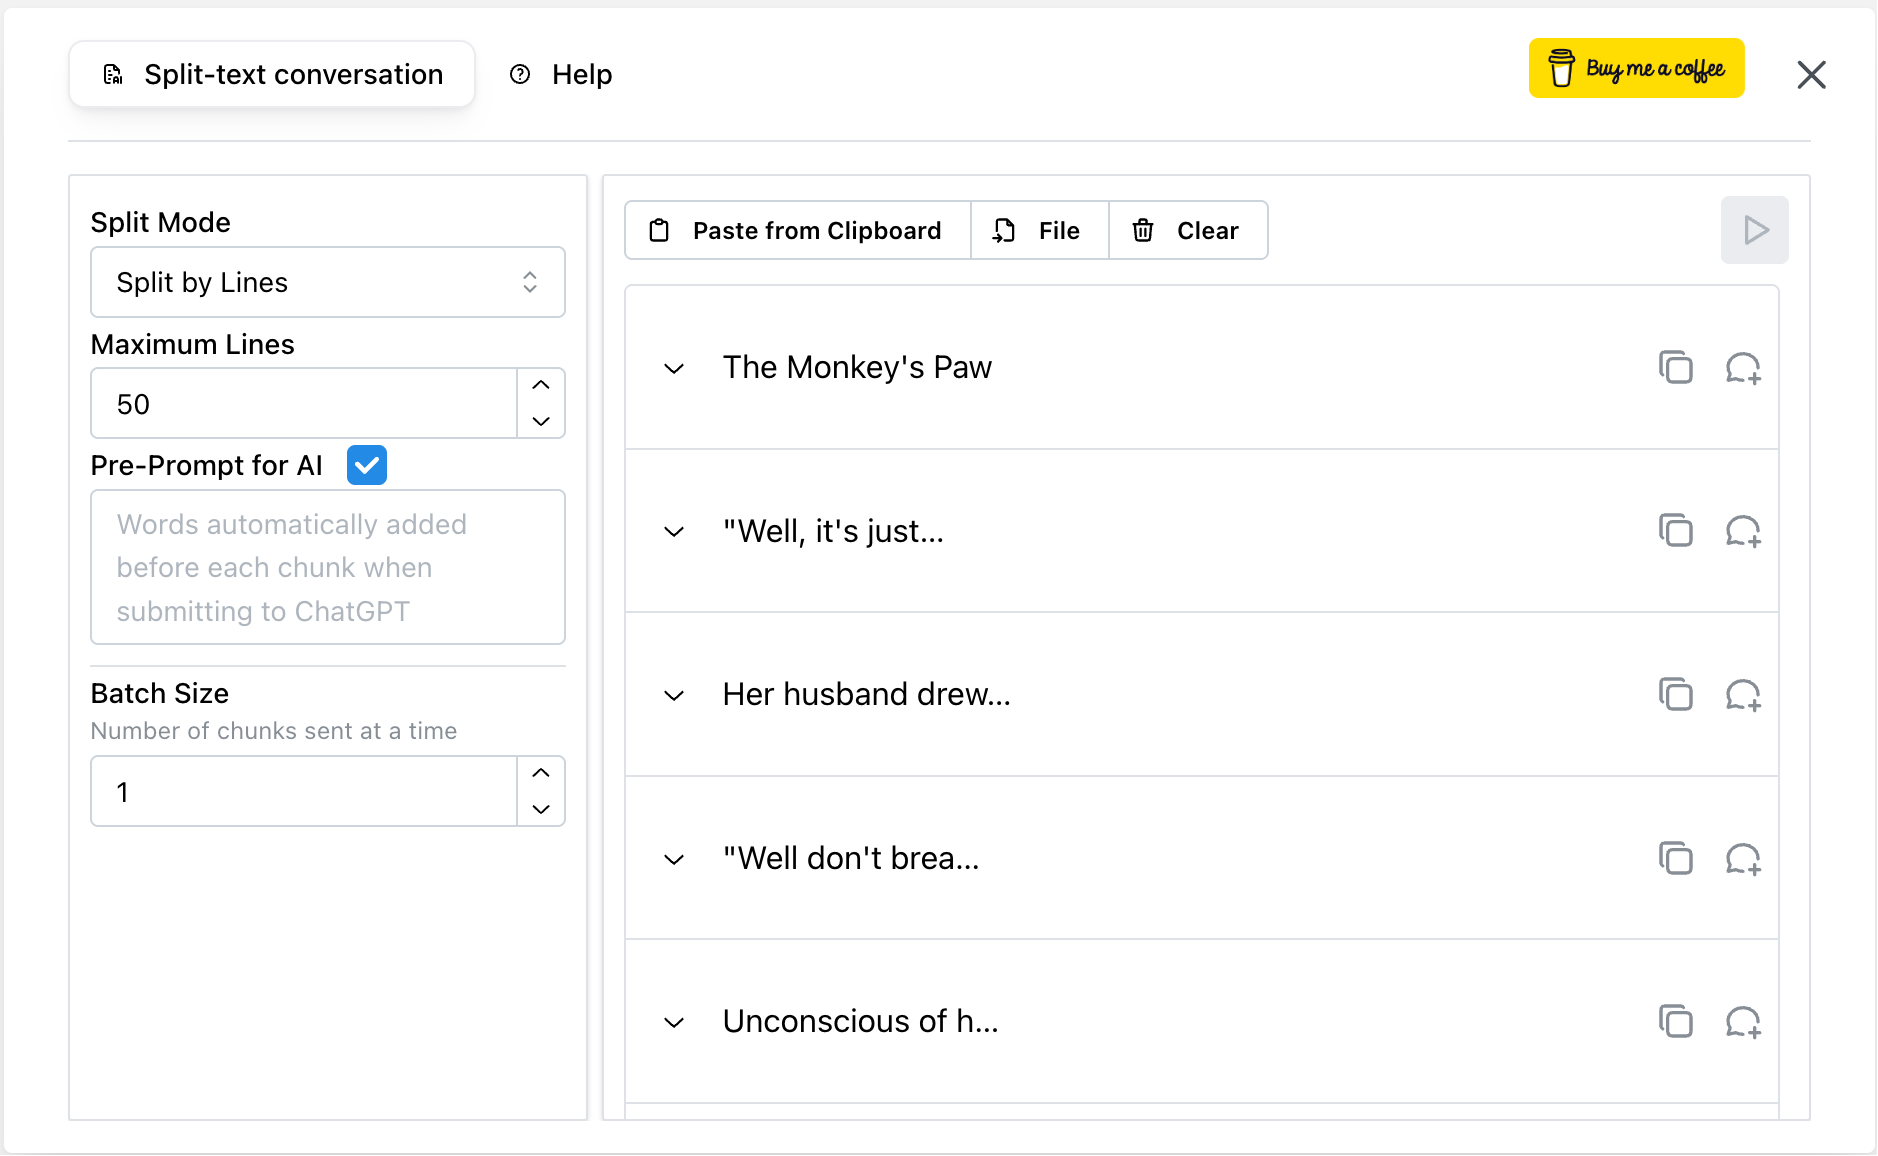This screenshot has height=1156, width=1878.
Task: Clear all the loaded text
Action: click(1187, 230)
